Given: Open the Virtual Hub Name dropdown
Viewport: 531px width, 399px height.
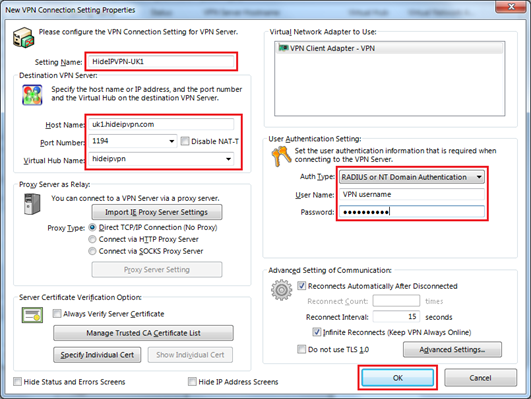Looking at the screenshot, I should tap(229, 159).
